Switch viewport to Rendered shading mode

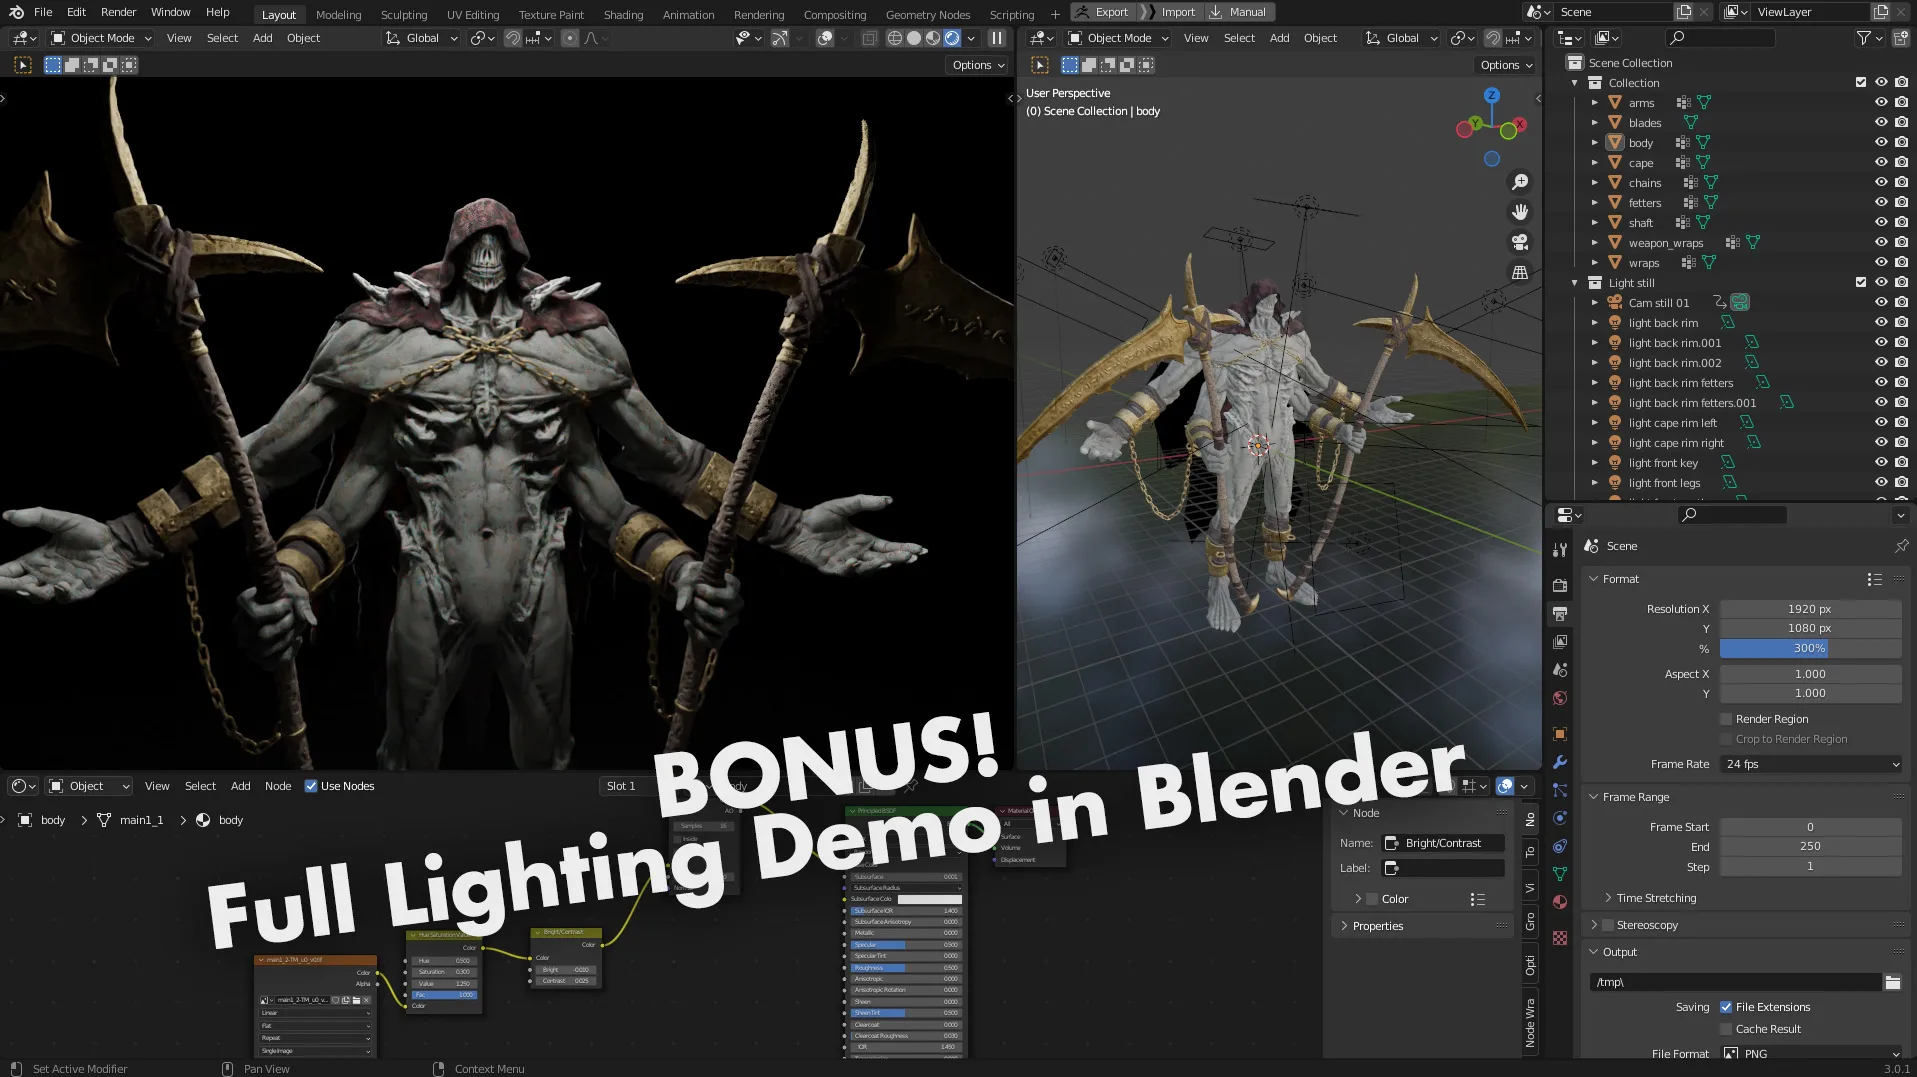point(952,38)
